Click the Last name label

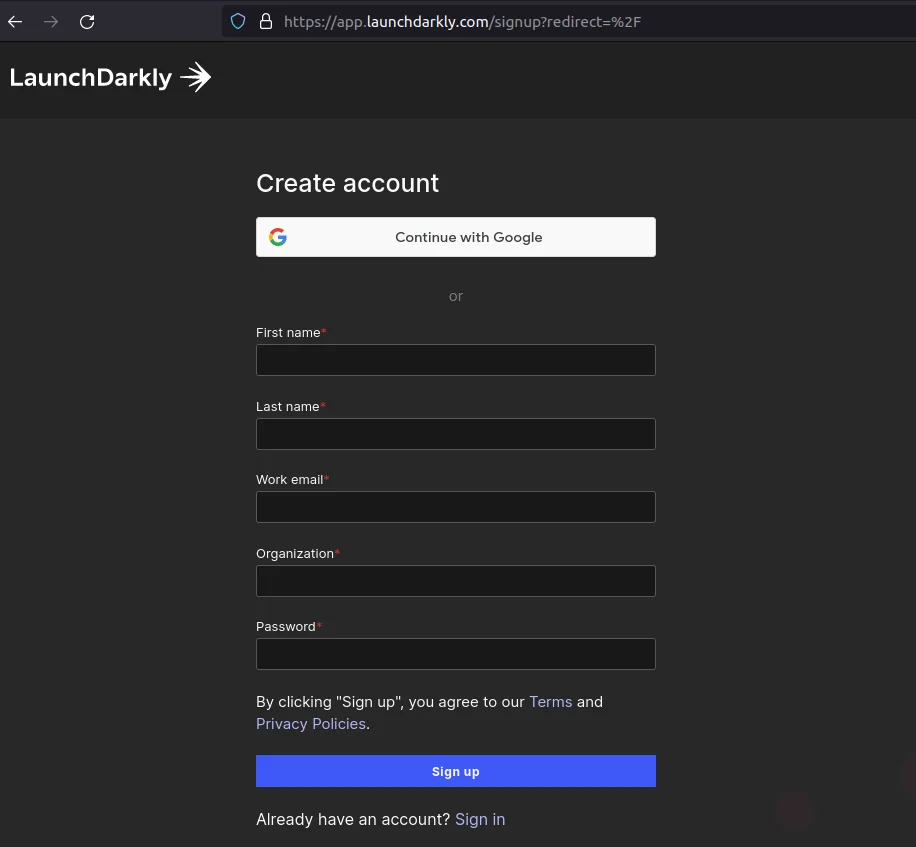287,407
